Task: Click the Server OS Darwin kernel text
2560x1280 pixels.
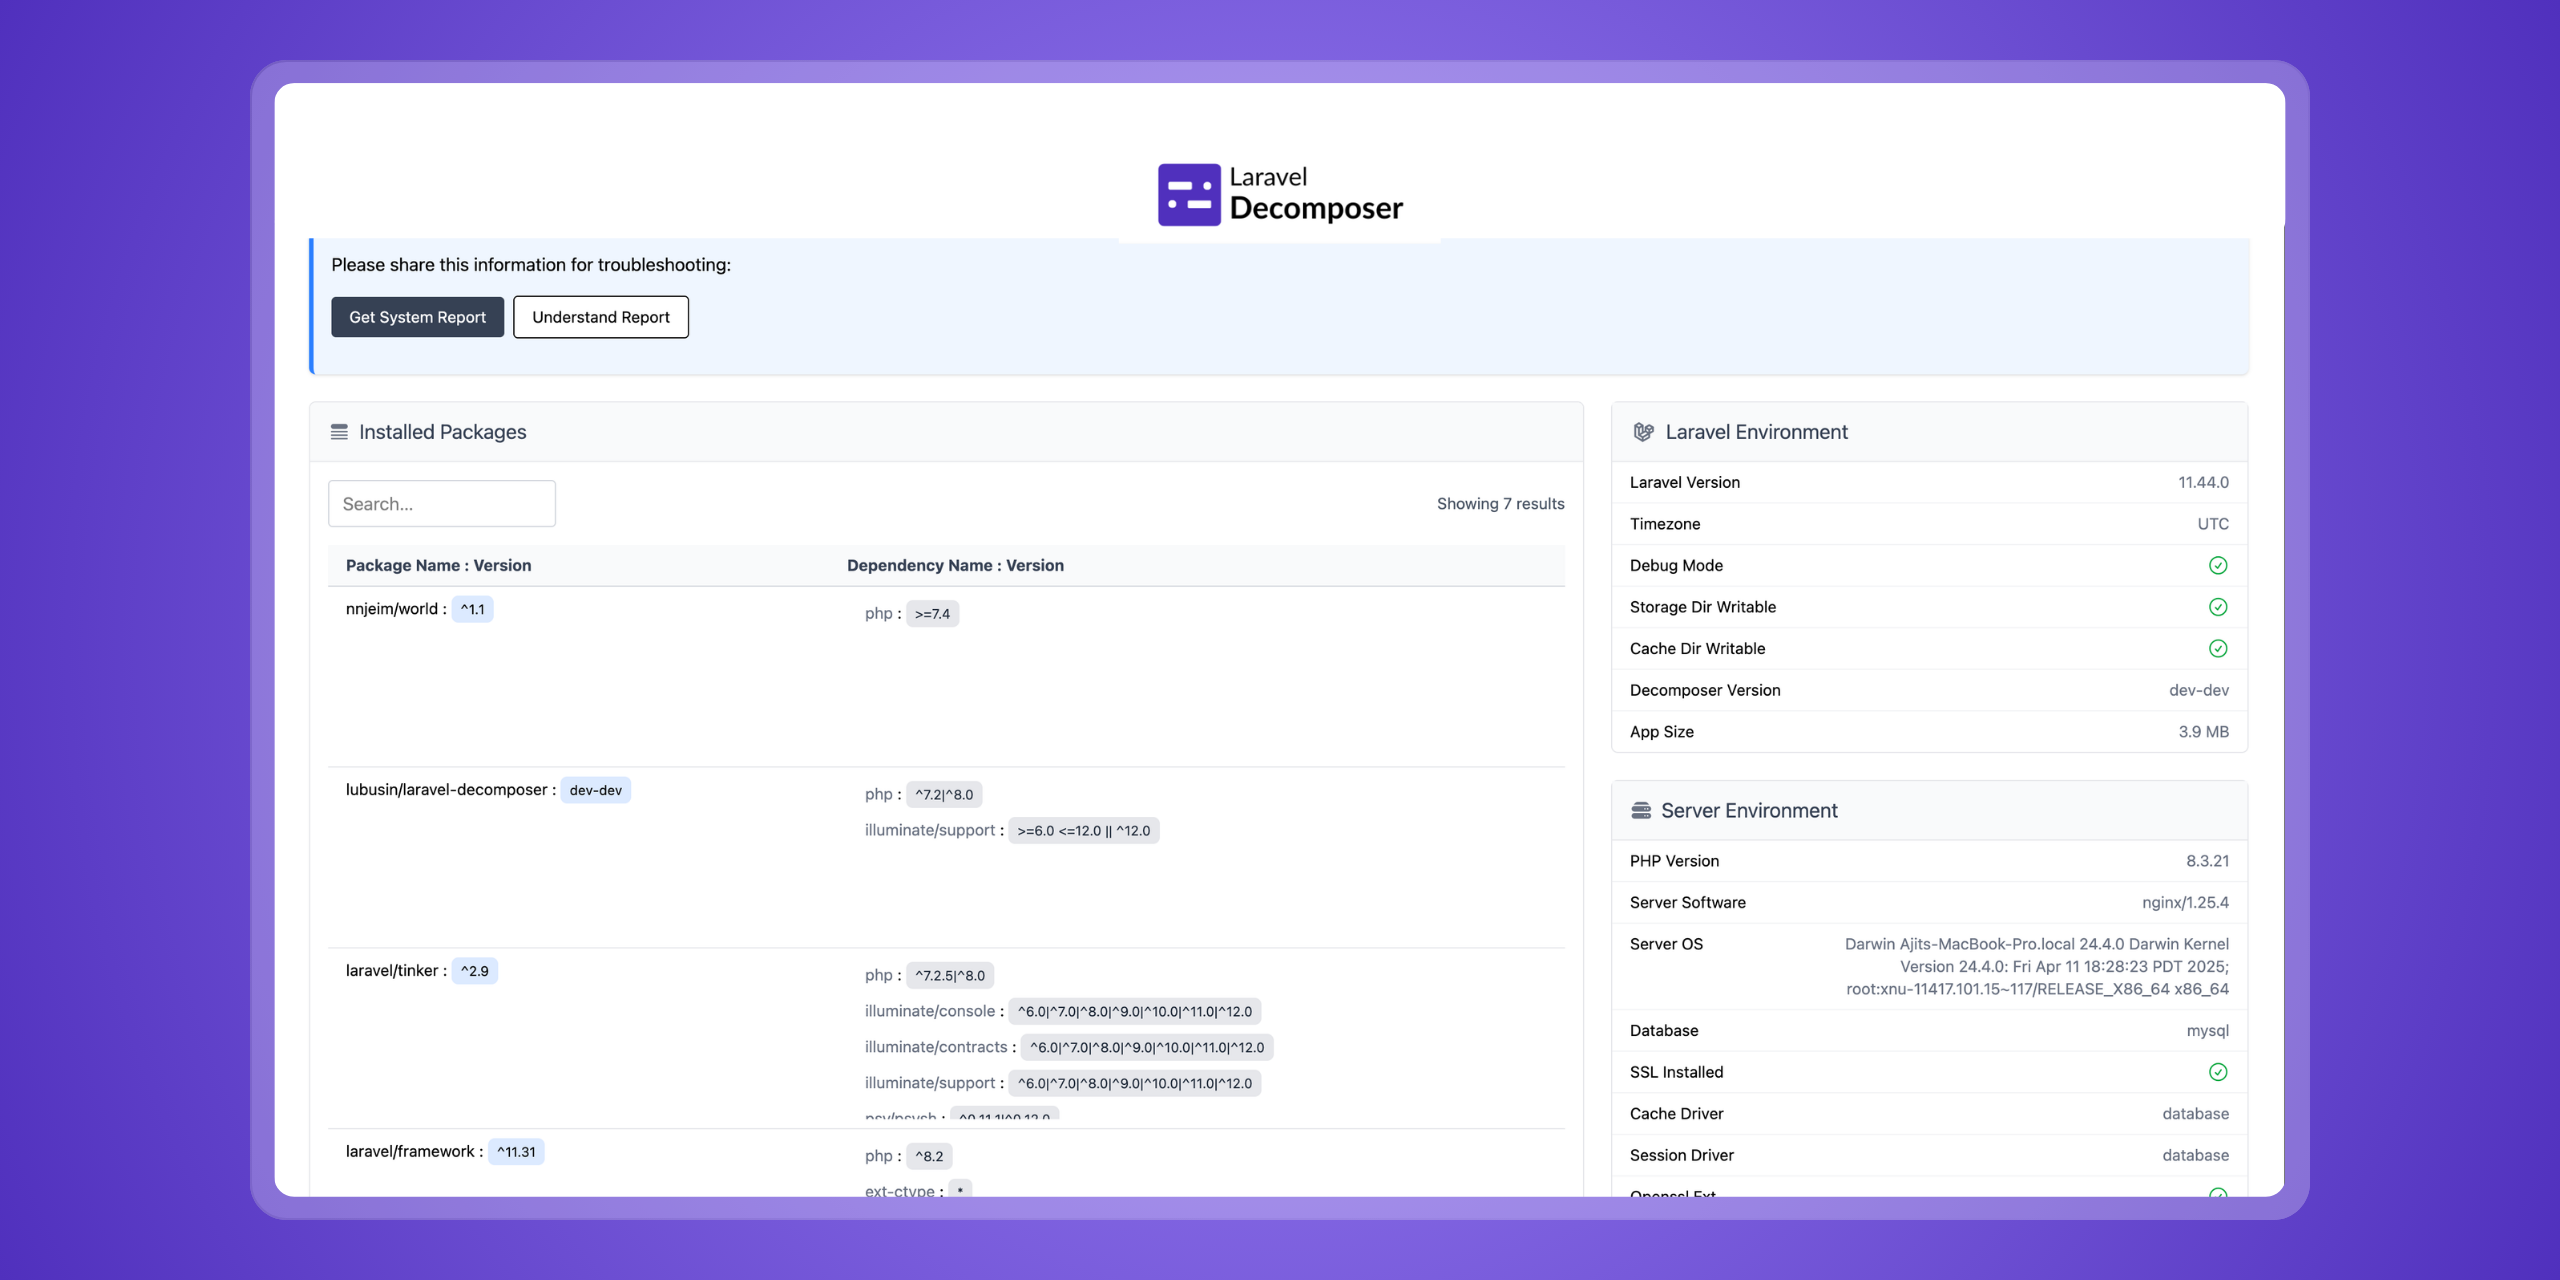Action: coord(2037,967)
